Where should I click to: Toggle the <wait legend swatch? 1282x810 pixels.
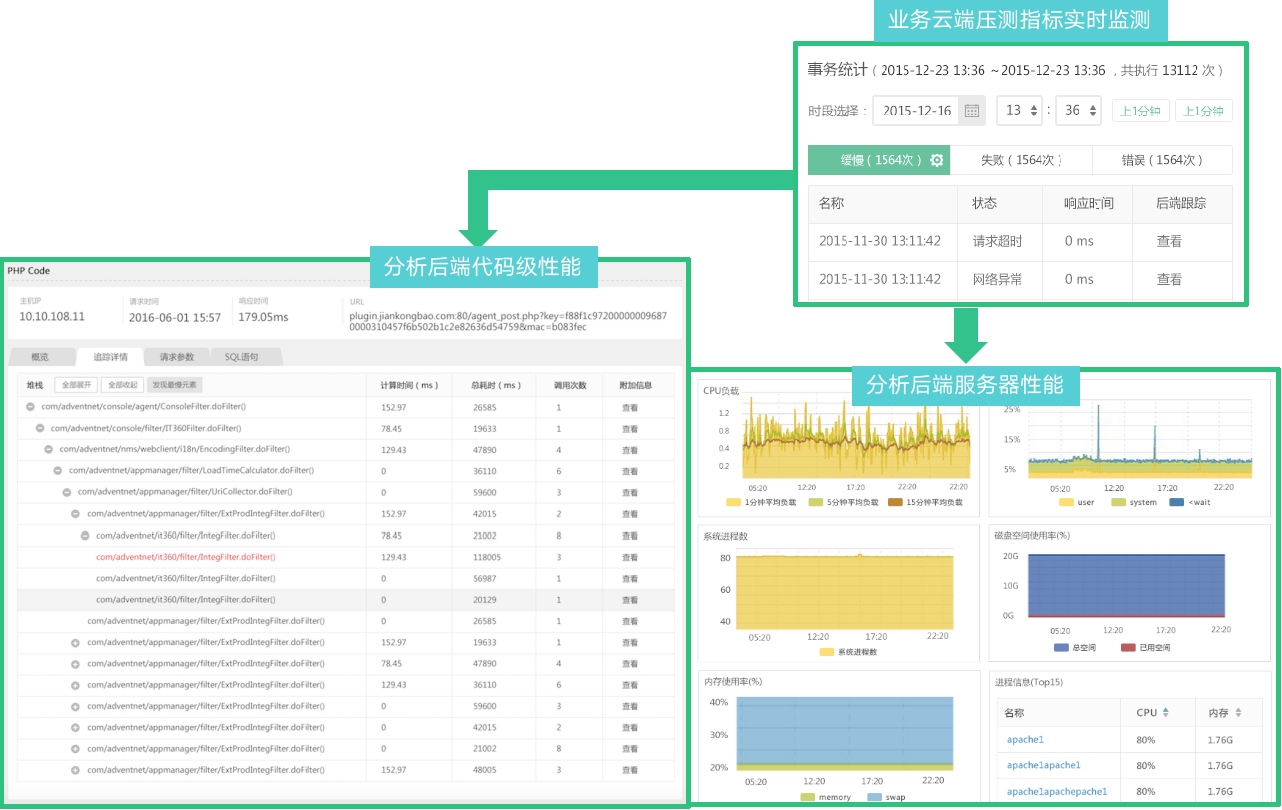pyautogui.click(x=1177, y=502)
